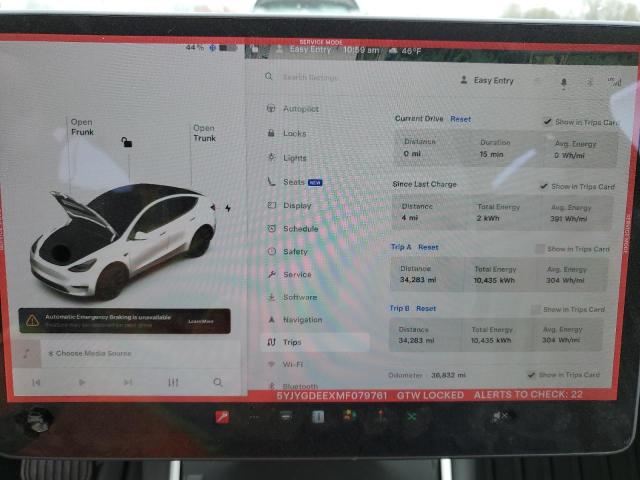Enable Trip B Show in Trips Card
640x480 pixels.
point(536,309)
